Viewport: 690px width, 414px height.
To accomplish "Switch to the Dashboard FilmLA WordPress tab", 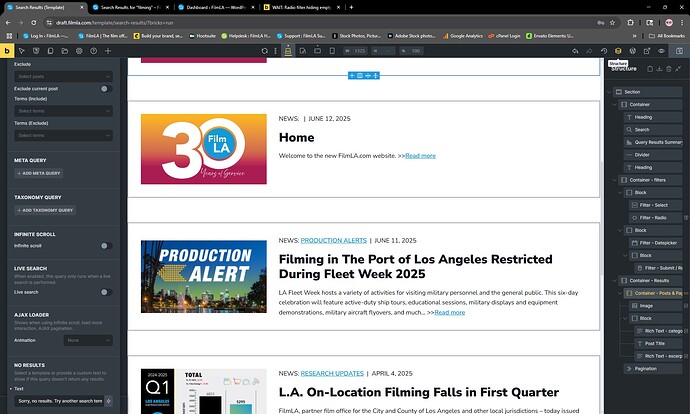I will 212,6.
